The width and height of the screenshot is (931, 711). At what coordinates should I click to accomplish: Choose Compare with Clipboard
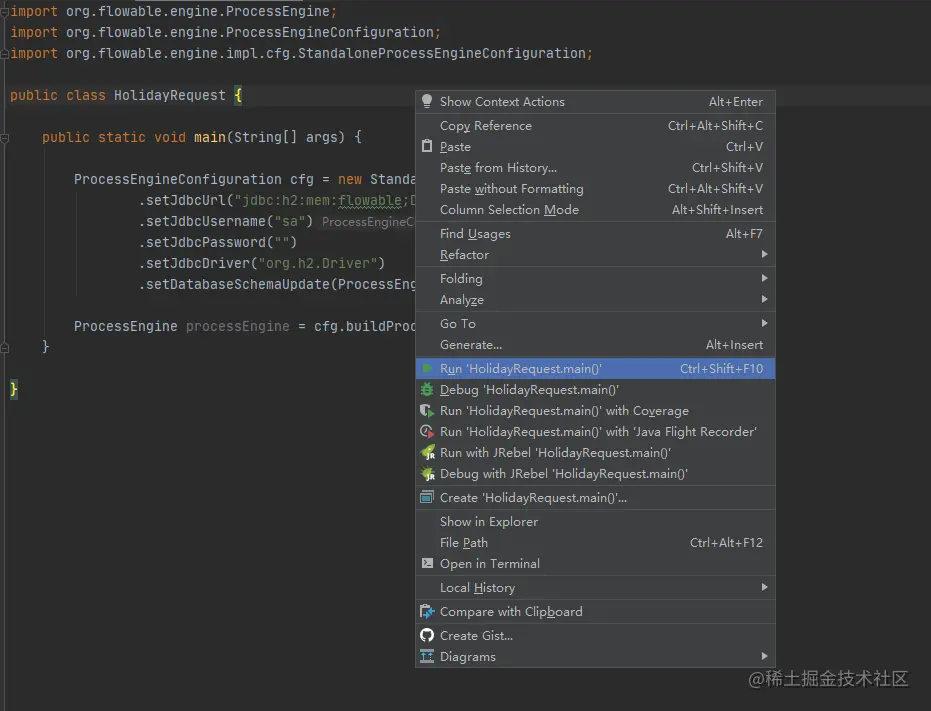[511, 612]
